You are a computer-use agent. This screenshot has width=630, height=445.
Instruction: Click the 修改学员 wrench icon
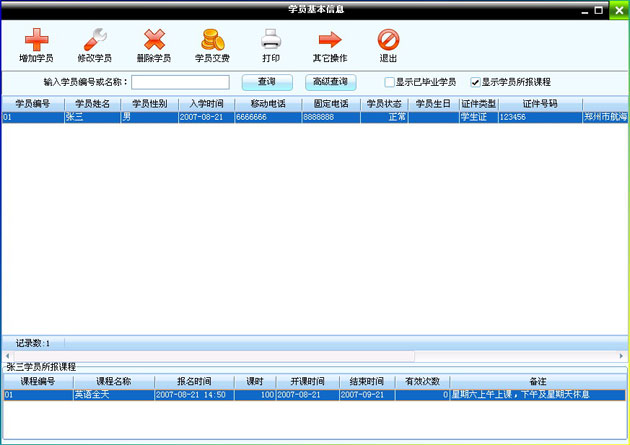(94, 40)
